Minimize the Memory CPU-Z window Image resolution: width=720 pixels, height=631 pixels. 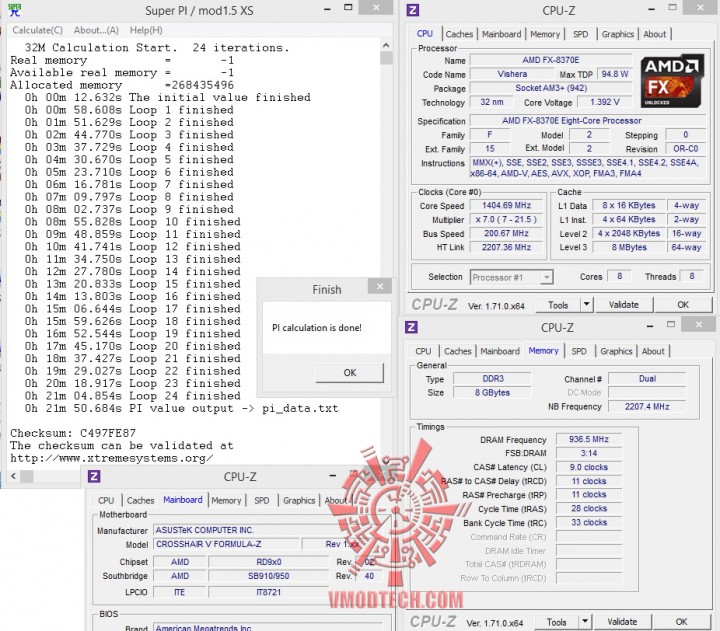click(x=650, y=326)
